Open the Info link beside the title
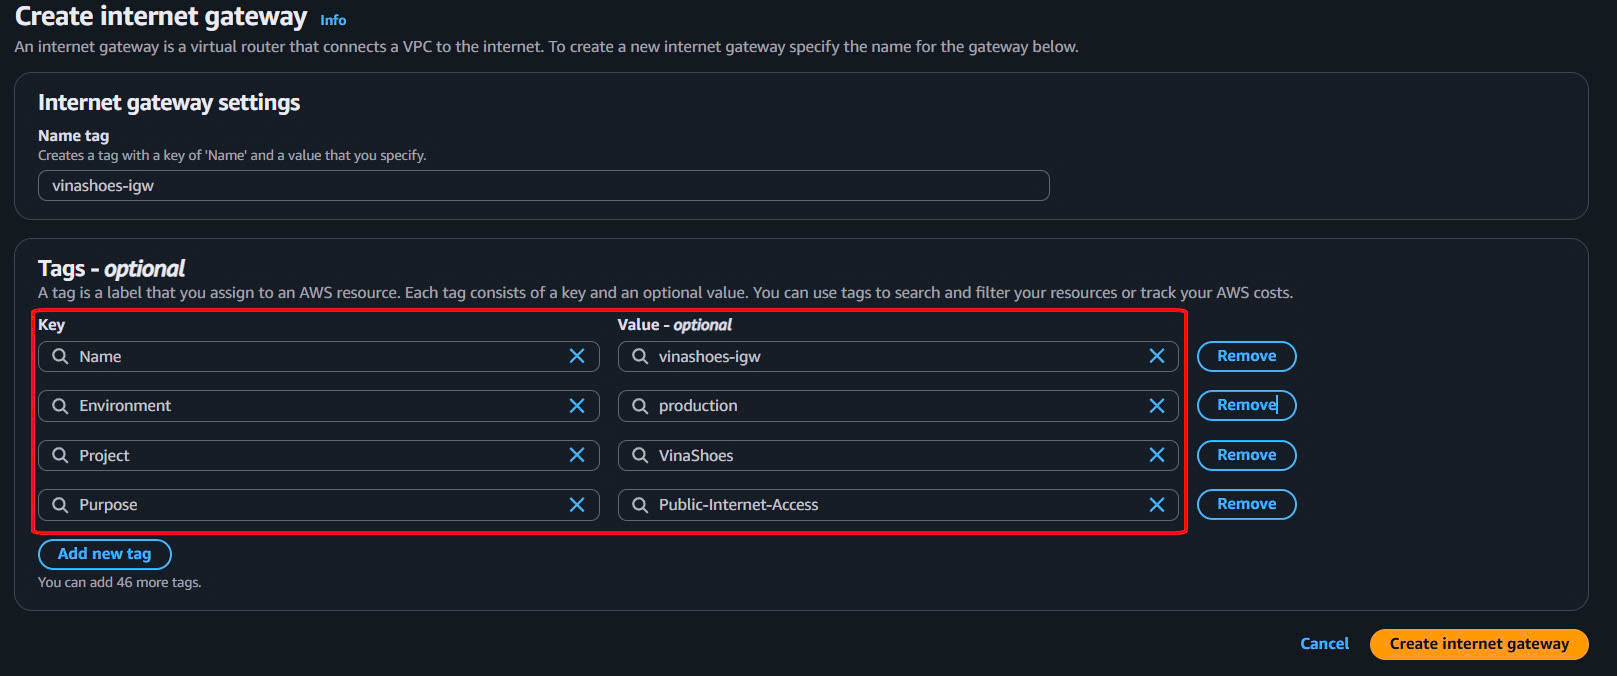The height and width of the screenshot is (676, 1617). click(333, 20)
